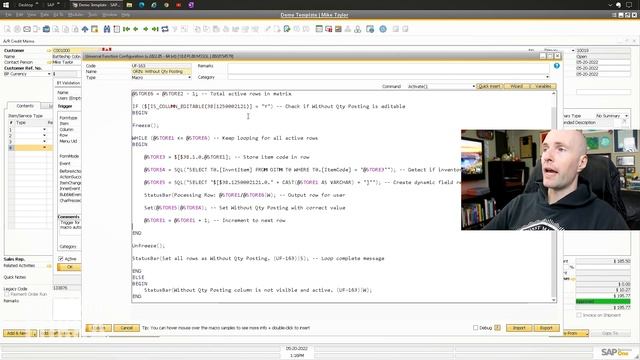Click the OK button in validation window
This screenshot has width=640, height=360.
69,267
